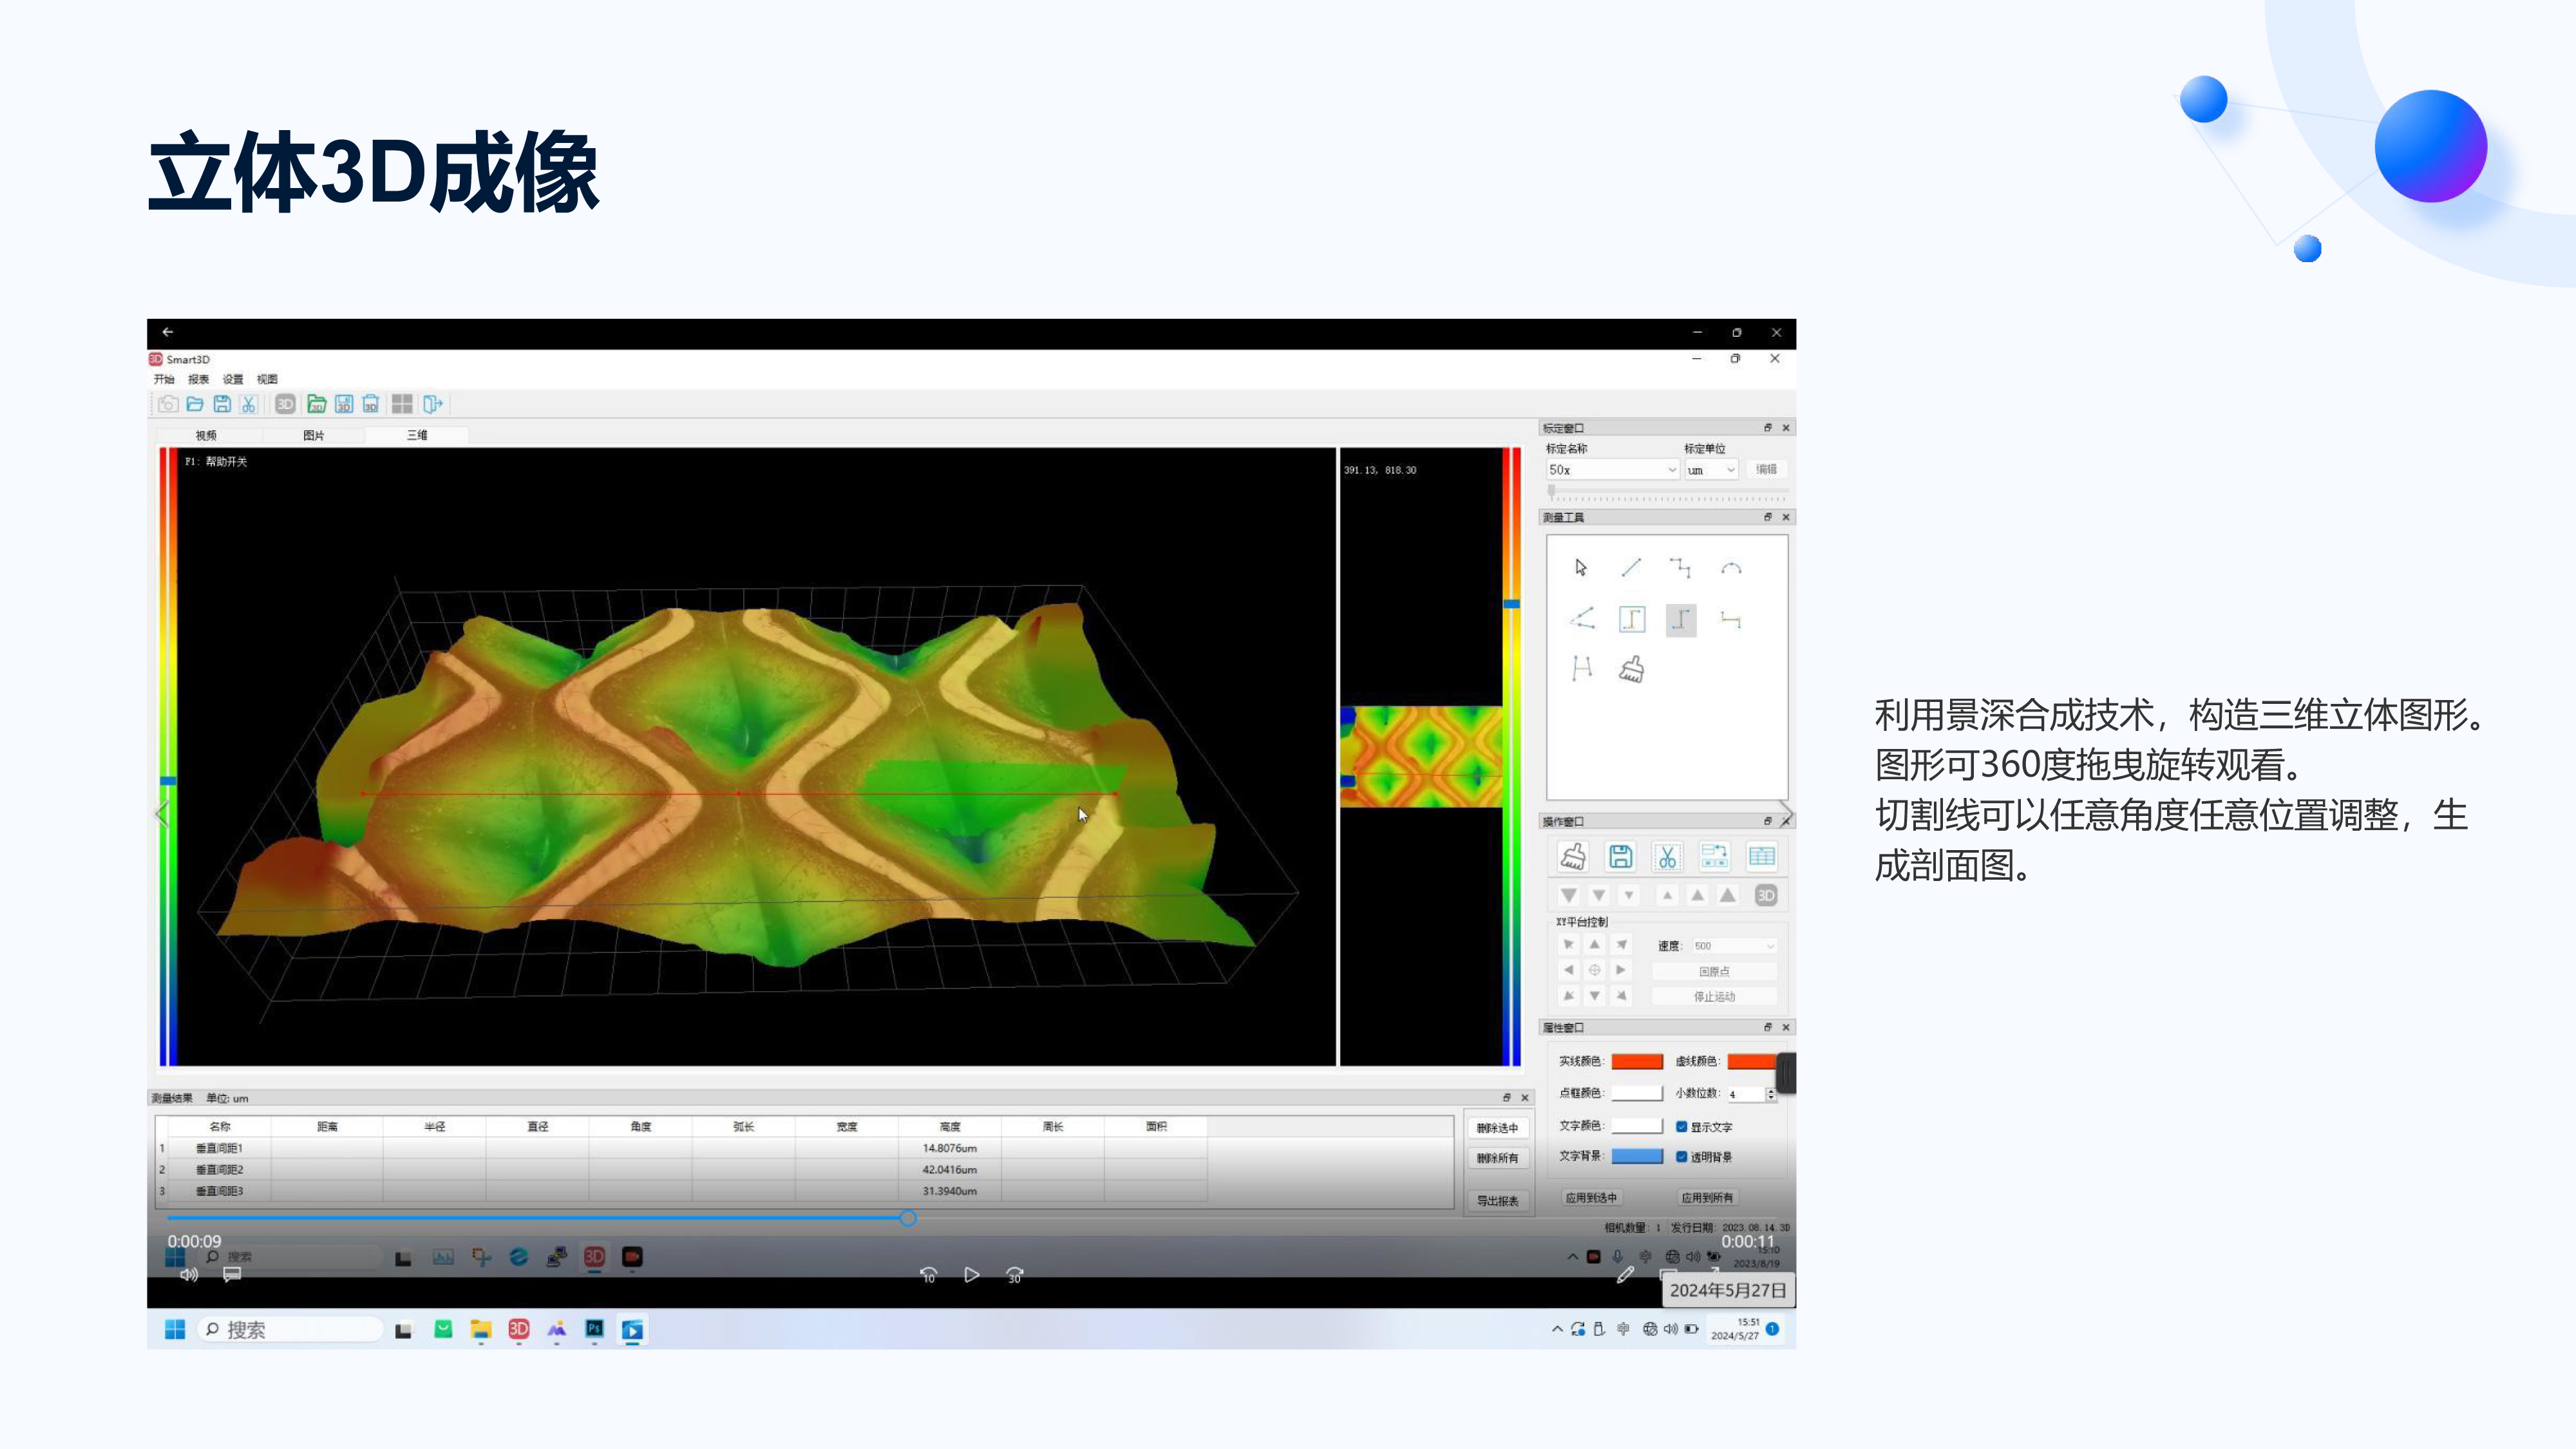Image resolution: width=2576 pixels, height=1449 pixels.
Task: Click the blue open folder toolbar icon
Action: (x=195, y=404)
